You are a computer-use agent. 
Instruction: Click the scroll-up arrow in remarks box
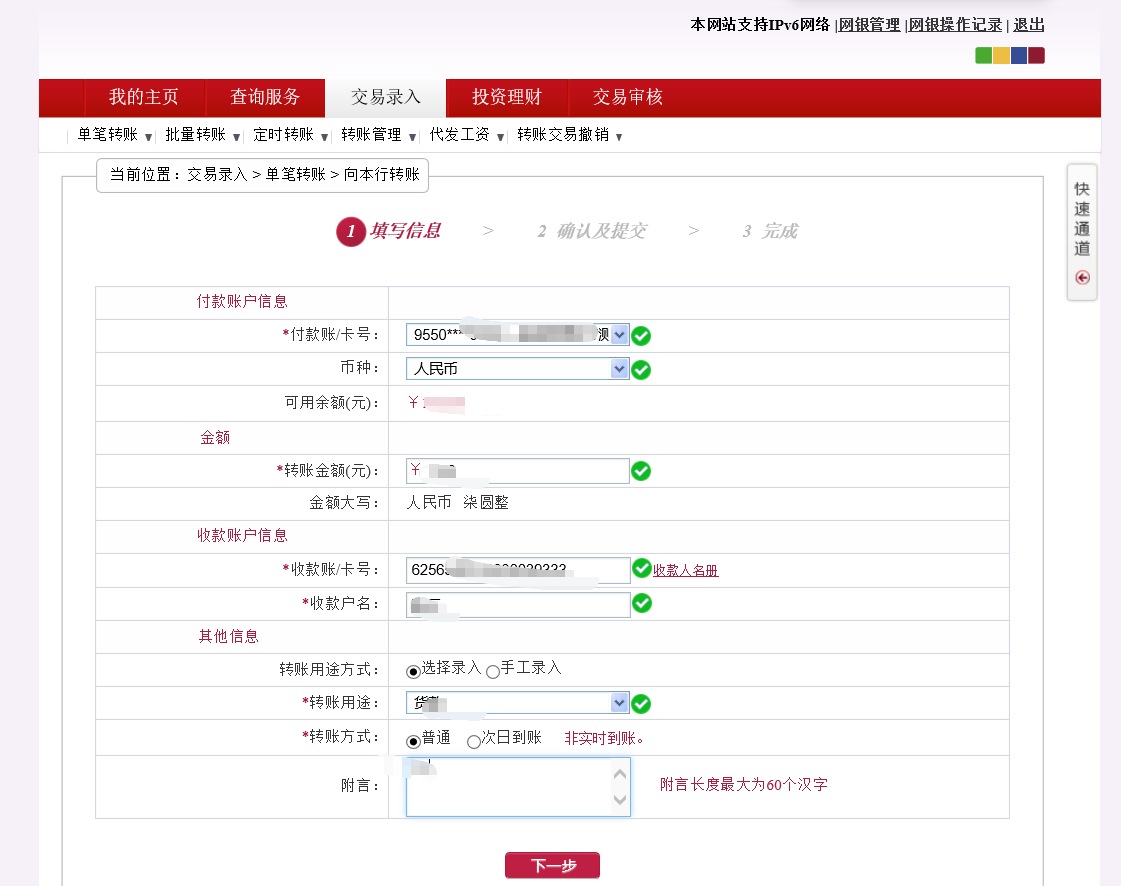pos(620,773)
